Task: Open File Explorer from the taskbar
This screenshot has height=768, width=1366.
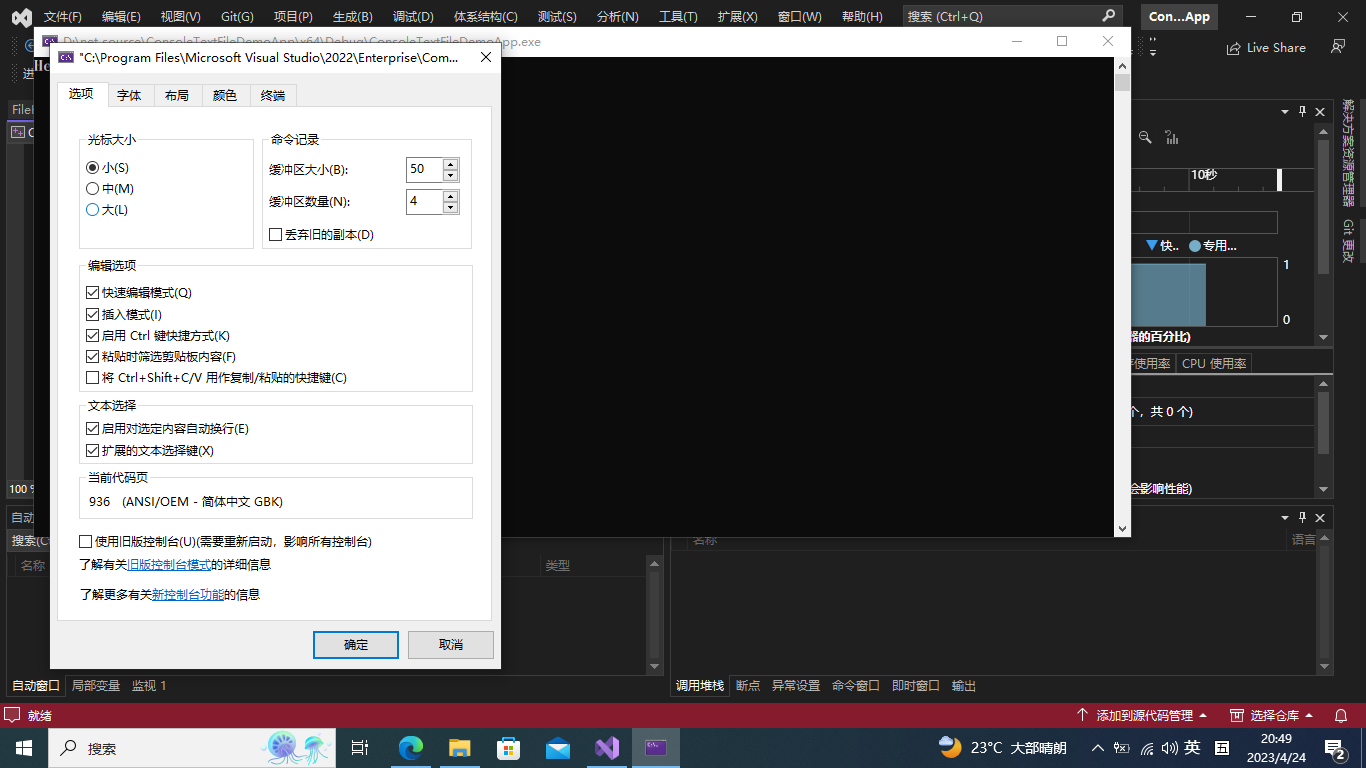Action: (460, 748)
